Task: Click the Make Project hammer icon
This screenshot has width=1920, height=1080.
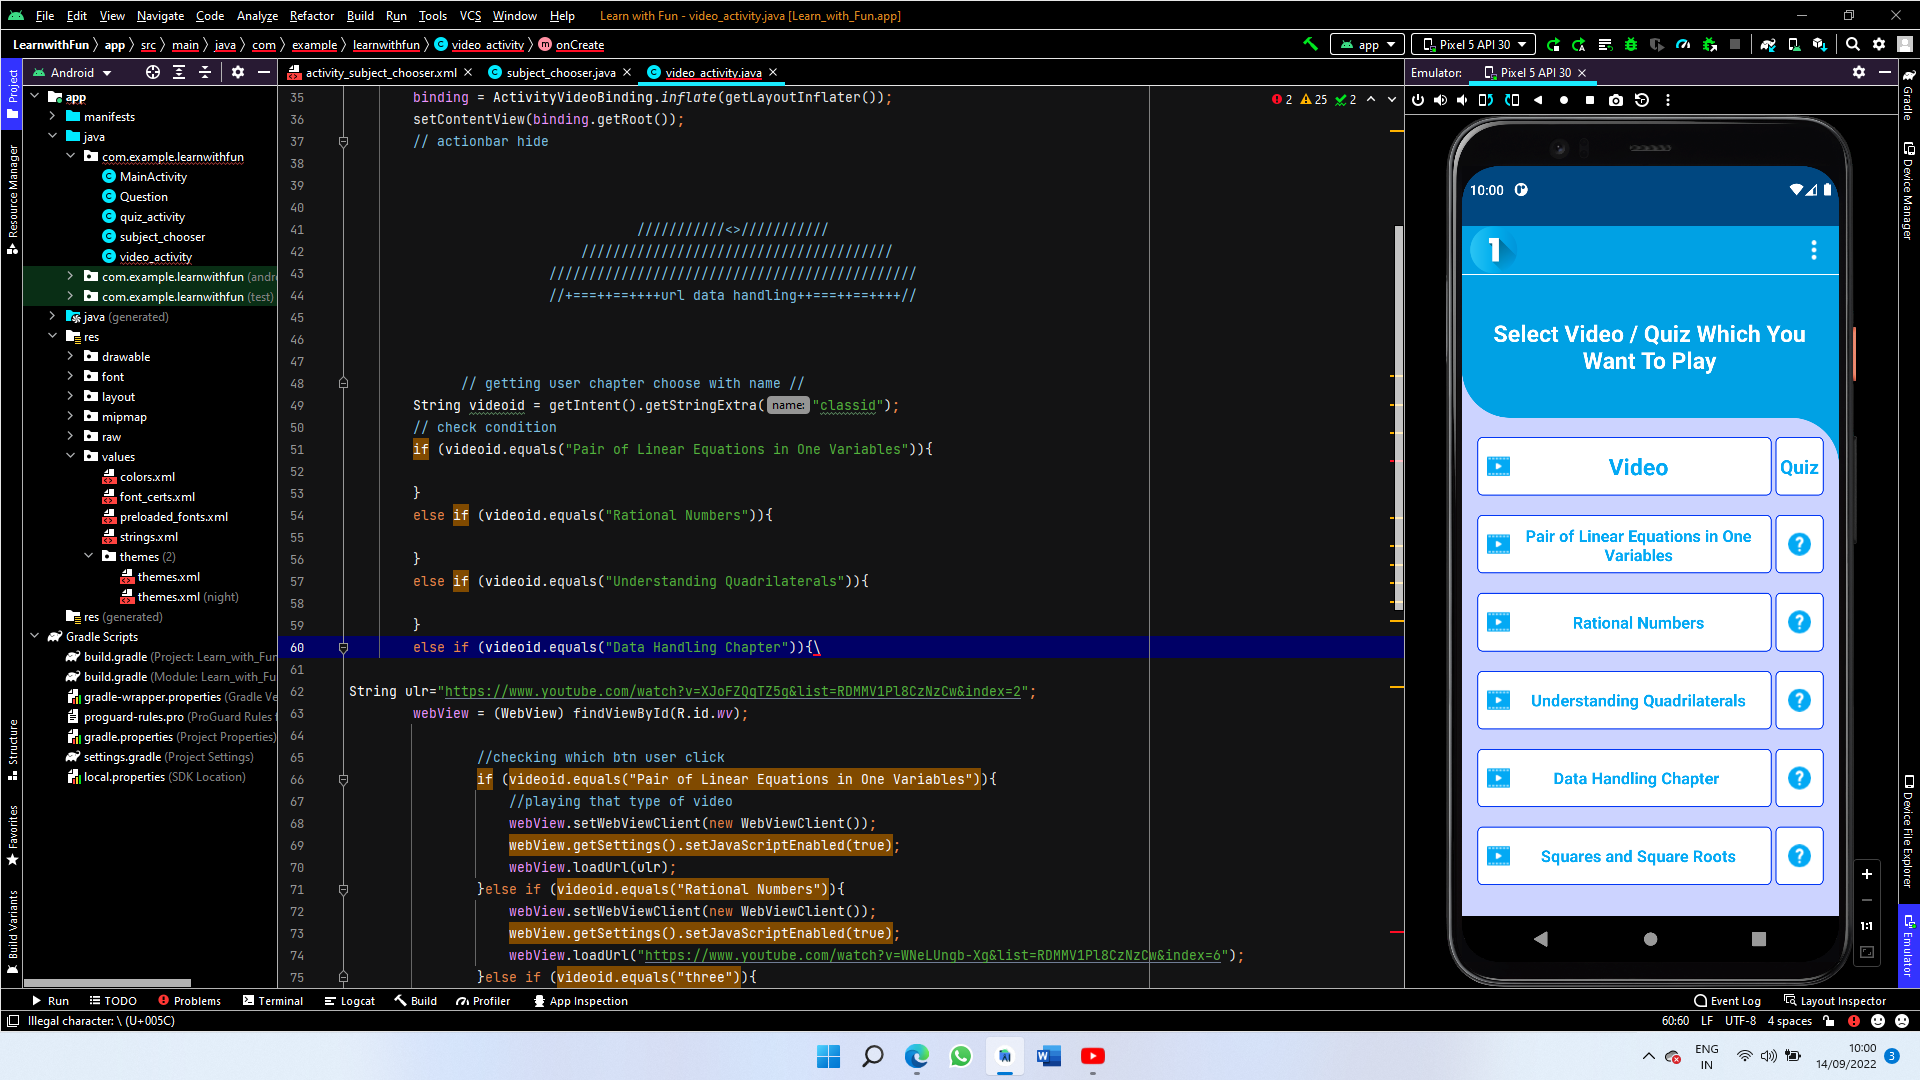Action: 1310,44
